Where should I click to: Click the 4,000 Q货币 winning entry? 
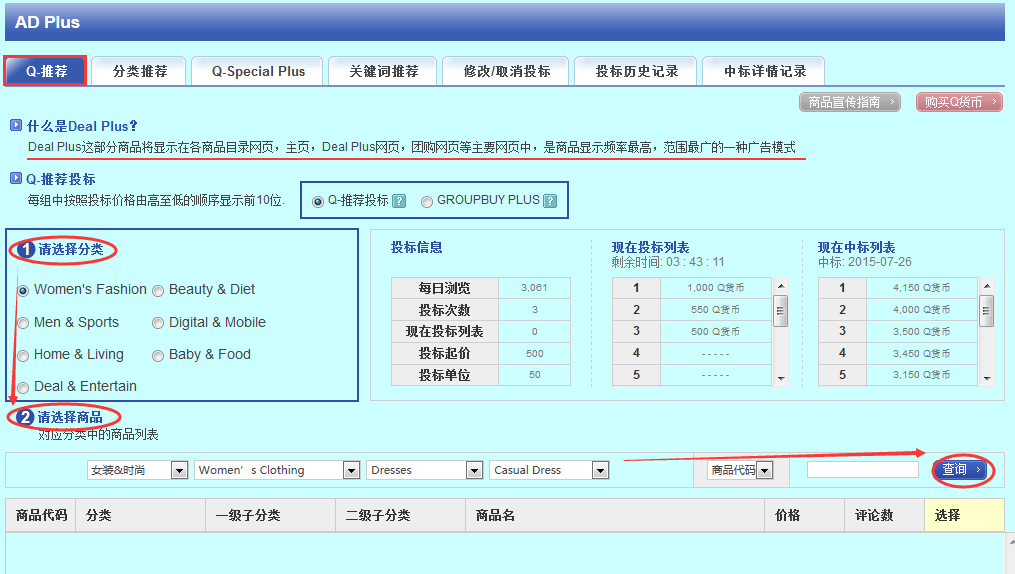[922, 309]
